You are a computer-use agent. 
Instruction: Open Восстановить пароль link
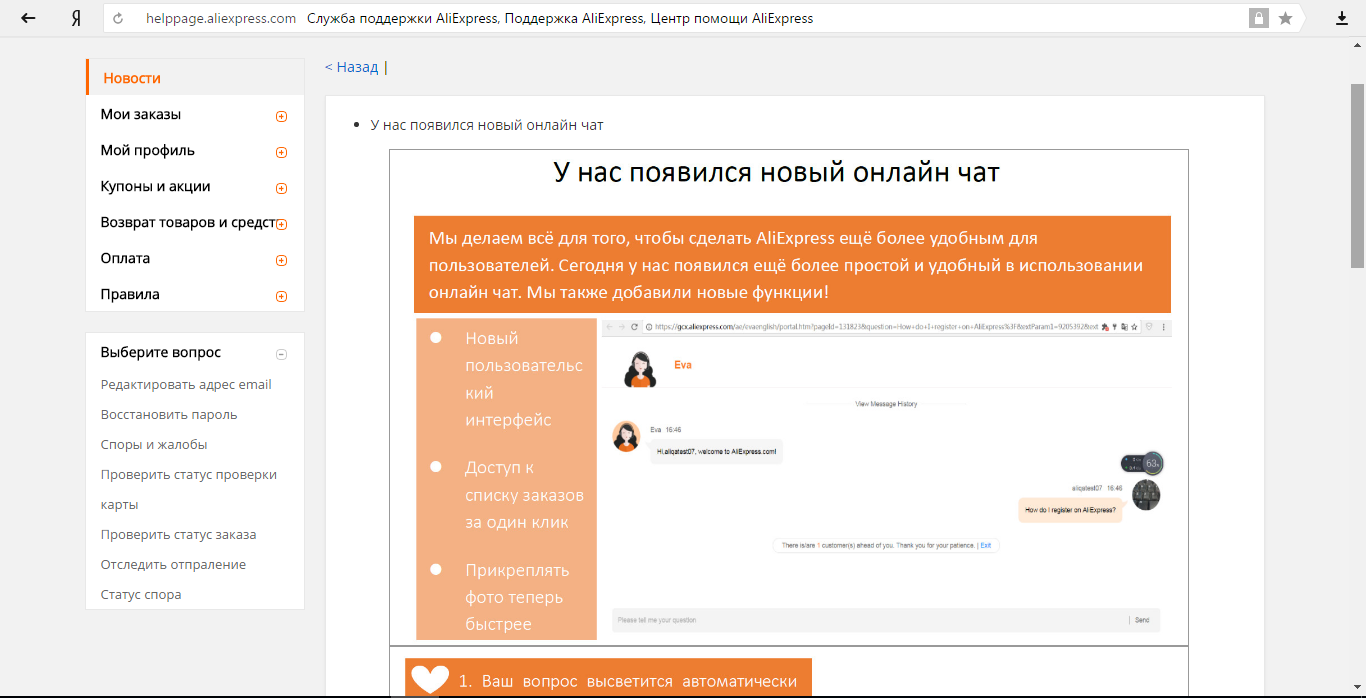[x=169, y=414]
